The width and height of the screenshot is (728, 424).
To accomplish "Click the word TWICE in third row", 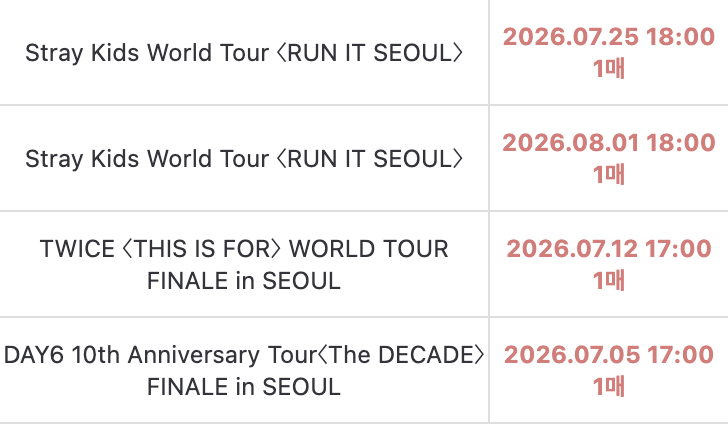I will tap(77, 248).
